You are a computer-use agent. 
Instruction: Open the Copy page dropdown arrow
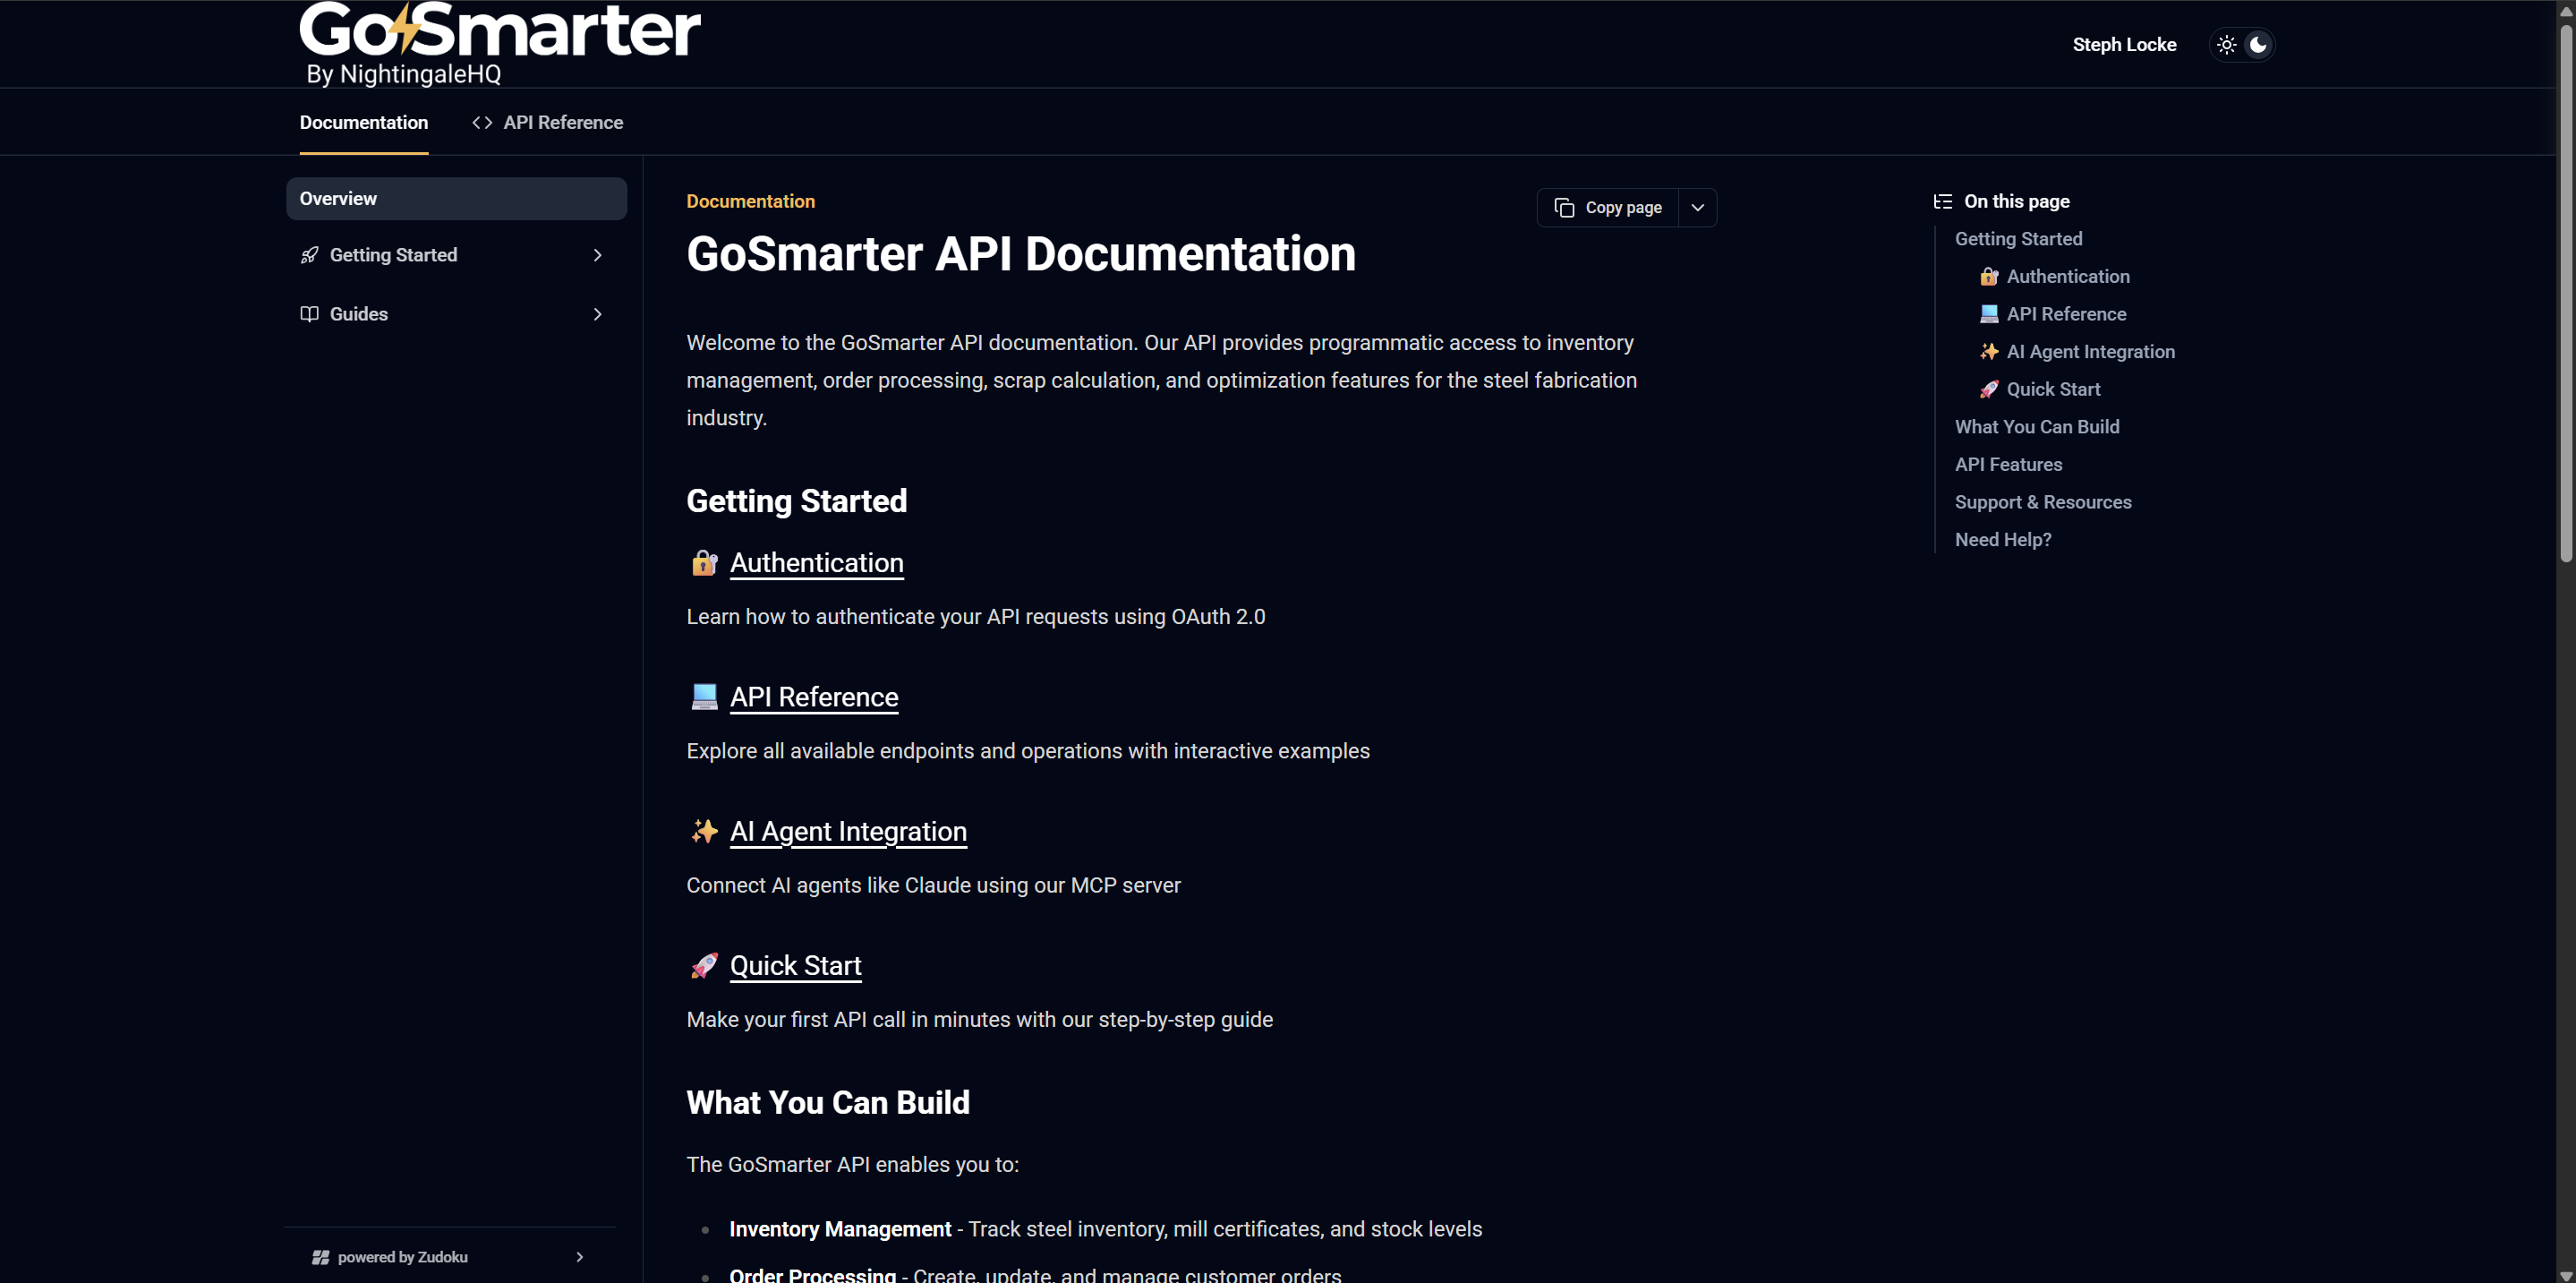tap(1697, 208)
